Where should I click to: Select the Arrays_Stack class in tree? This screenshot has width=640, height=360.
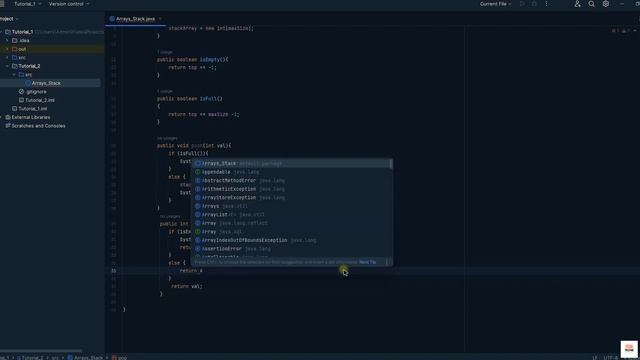pos(46,83)
